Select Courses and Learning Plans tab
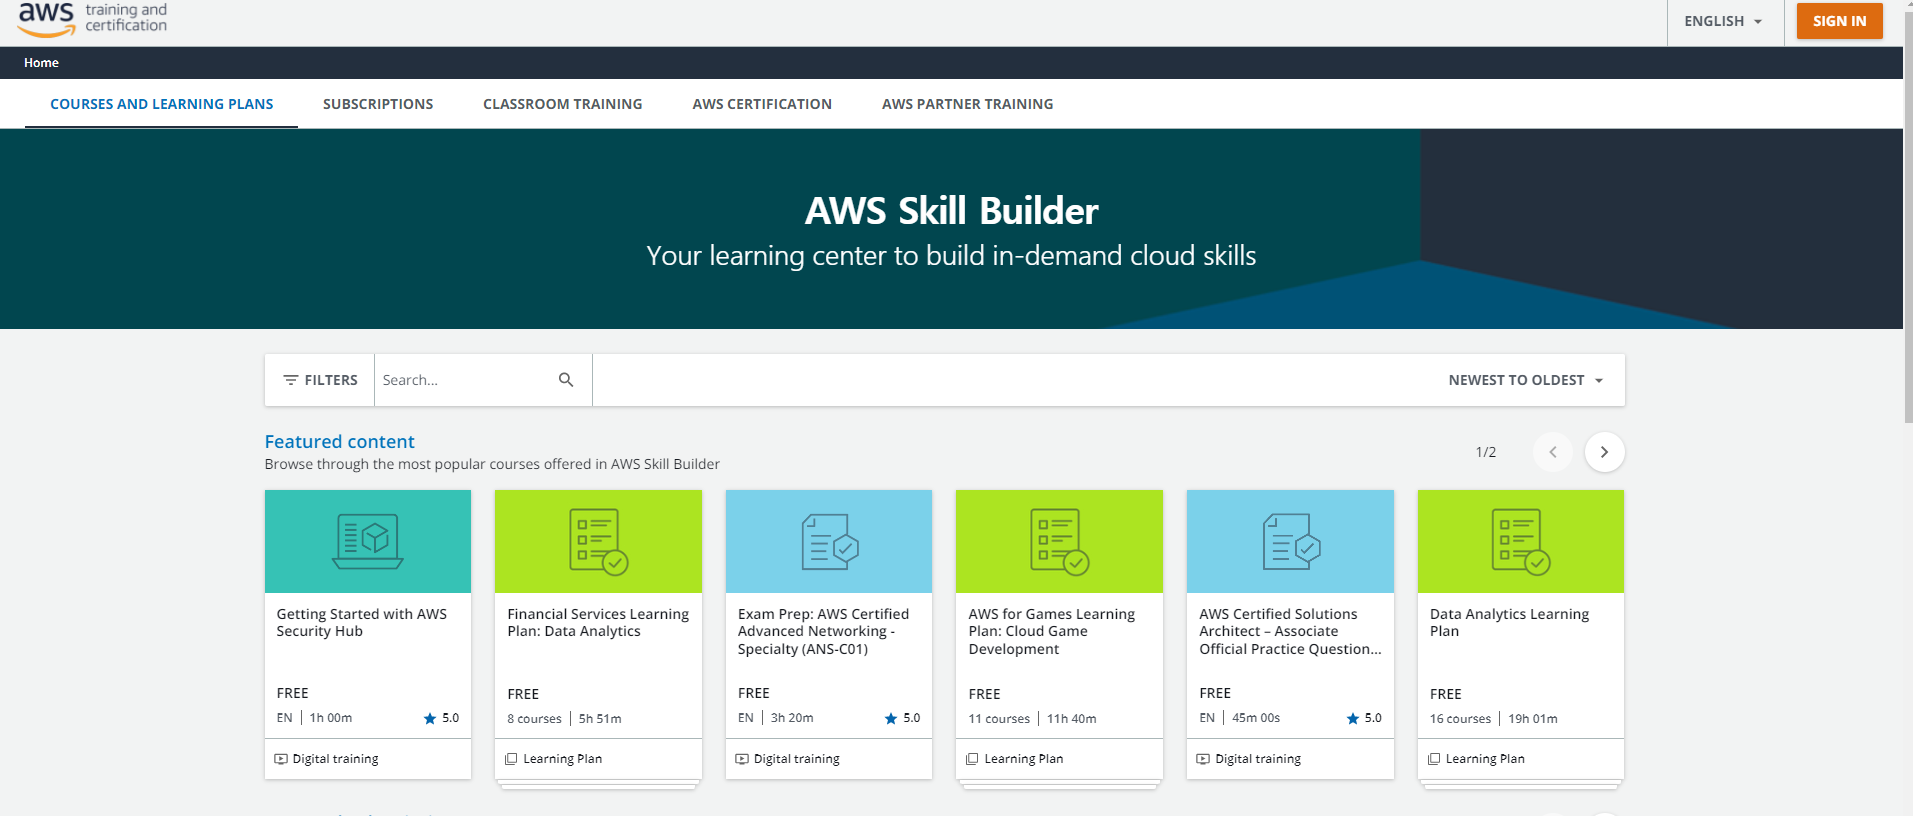Screen dimensions: 1913x816 tap(162, 104)
